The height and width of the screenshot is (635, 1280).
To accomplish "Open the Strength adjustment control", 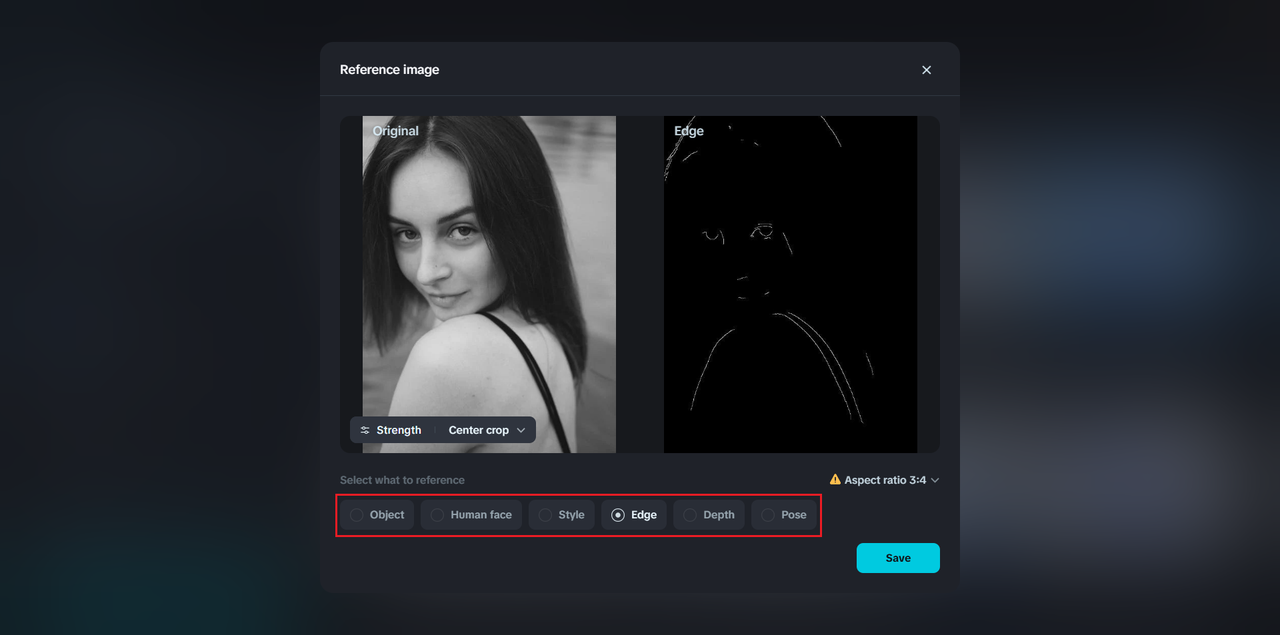I will pyautogui.click(x=391, y=430).
